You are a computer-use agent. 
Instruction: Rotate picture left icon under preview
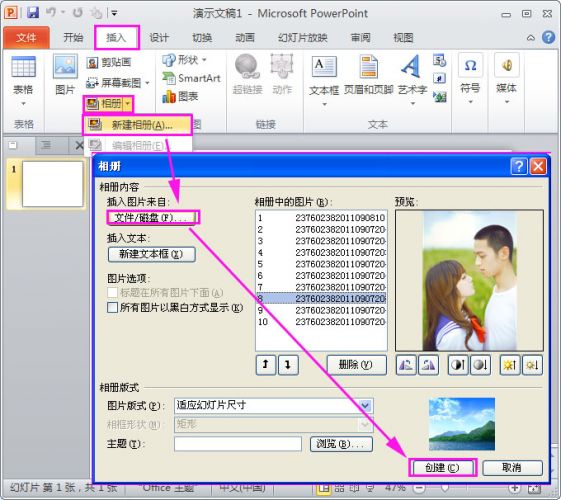(406, 365)
